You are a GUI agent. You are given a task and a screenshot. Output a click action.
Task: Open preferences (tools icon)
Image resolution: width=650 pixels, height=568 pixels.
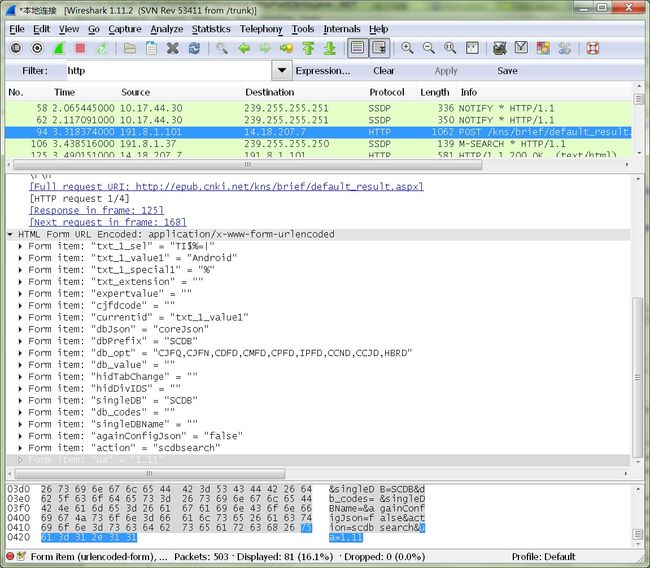click(565, 49)
